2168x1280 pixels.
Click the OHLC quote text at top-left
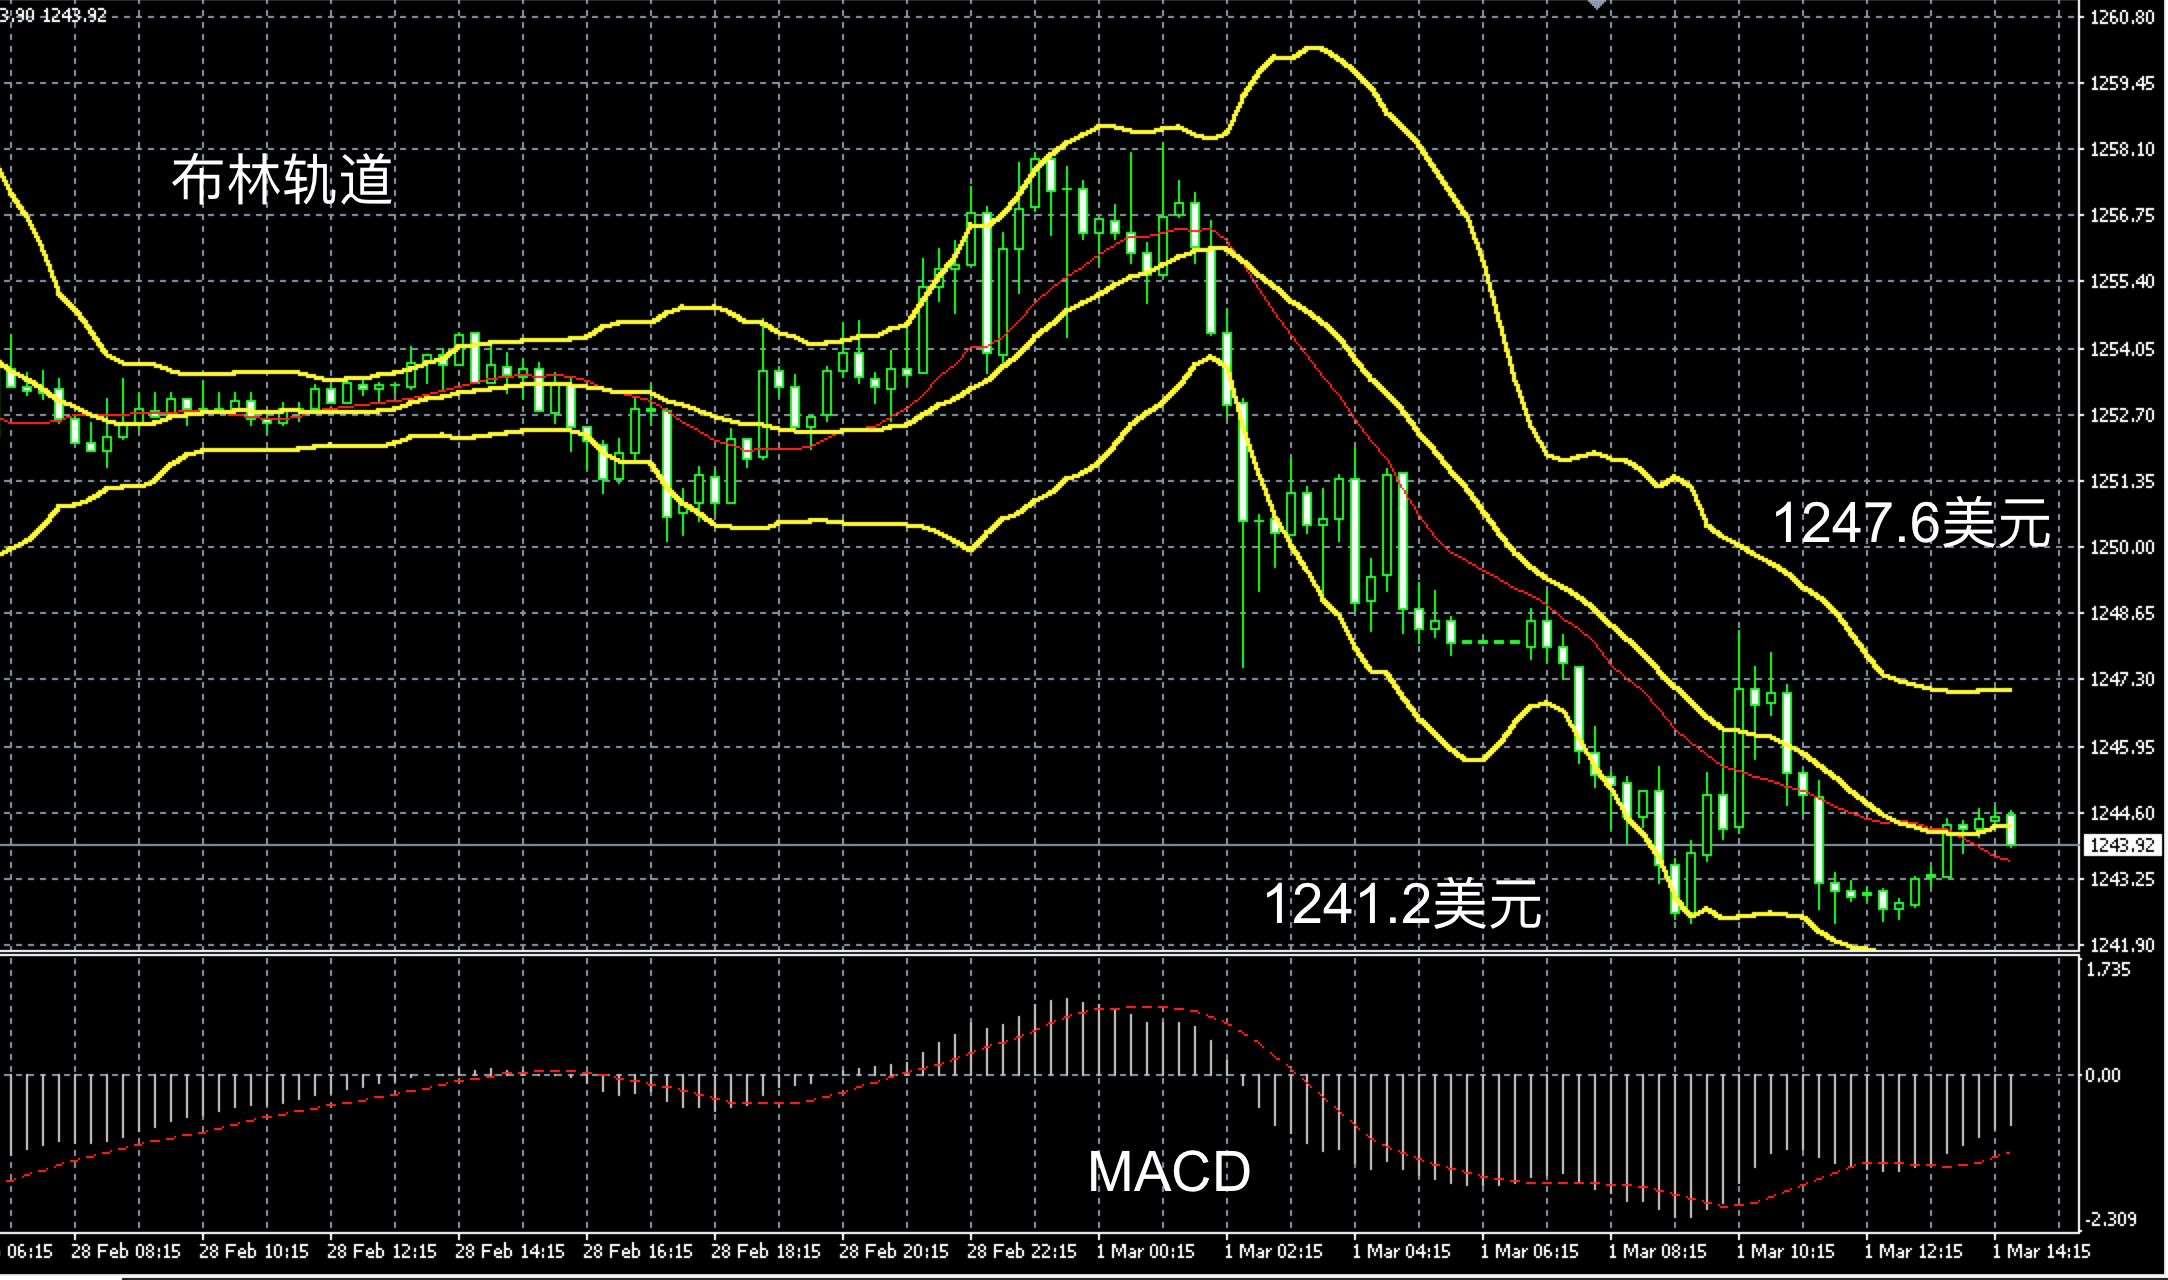click(x=54, y=15)
